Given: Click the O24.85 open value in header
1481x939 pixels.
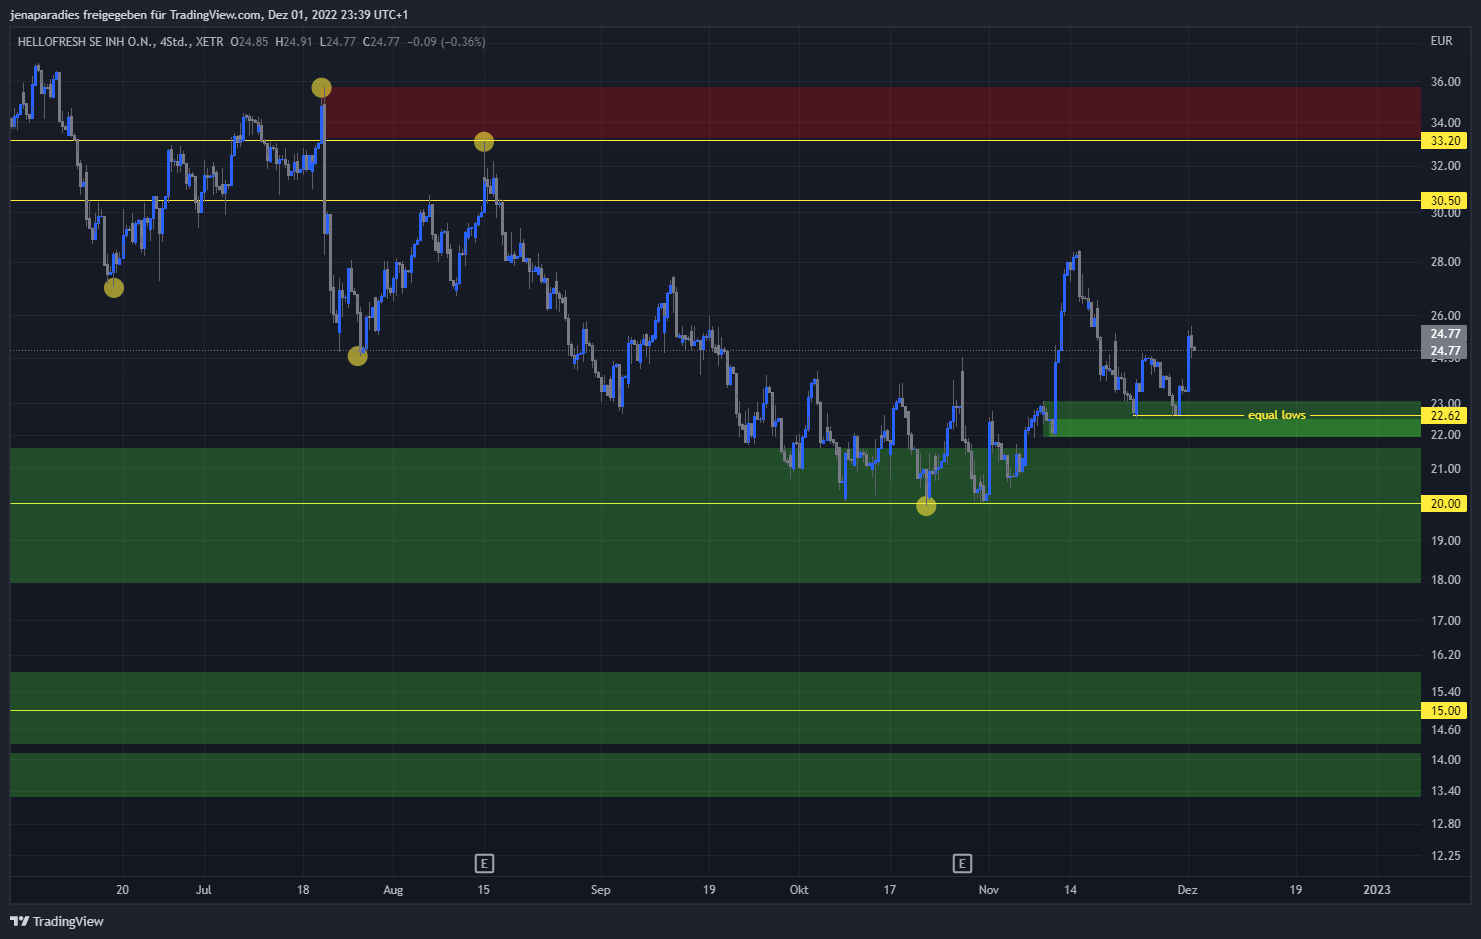Looking at the screenshot, I should (x=249, y=42).
